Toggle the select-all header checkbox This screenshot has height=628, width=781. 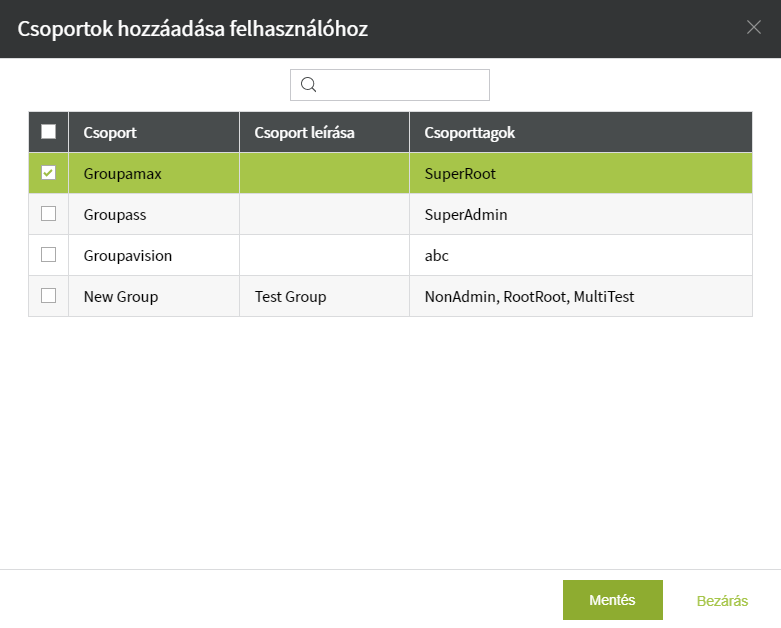(x=48, y=131)
